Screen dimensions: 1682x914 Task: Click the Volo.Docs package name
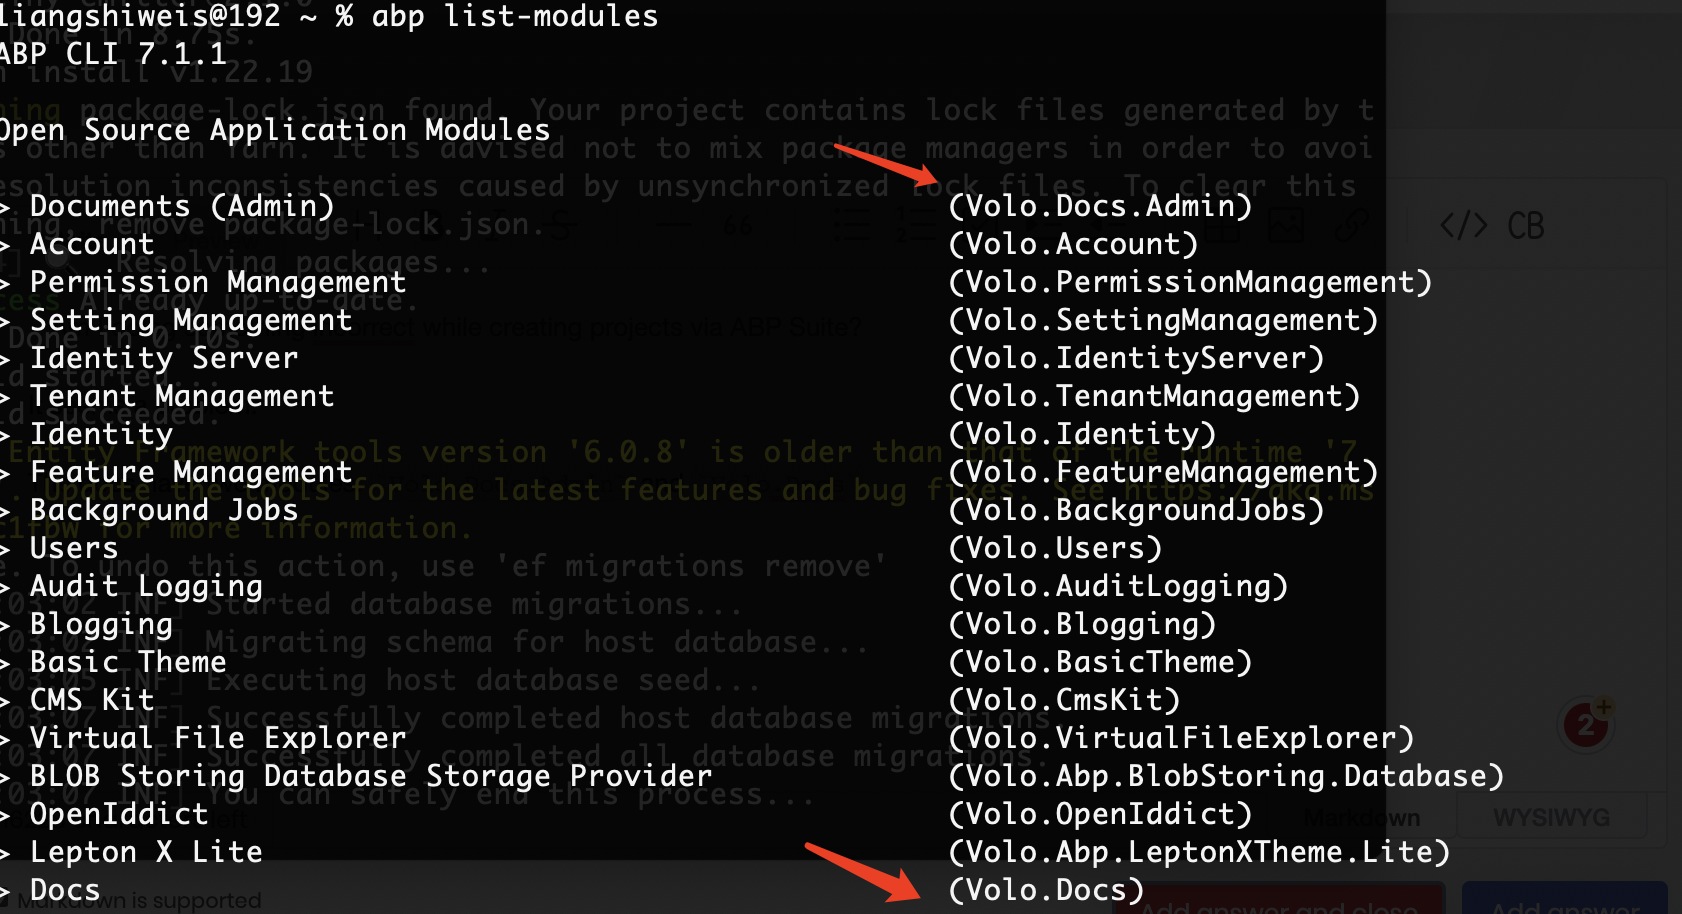pos(1046,890)
